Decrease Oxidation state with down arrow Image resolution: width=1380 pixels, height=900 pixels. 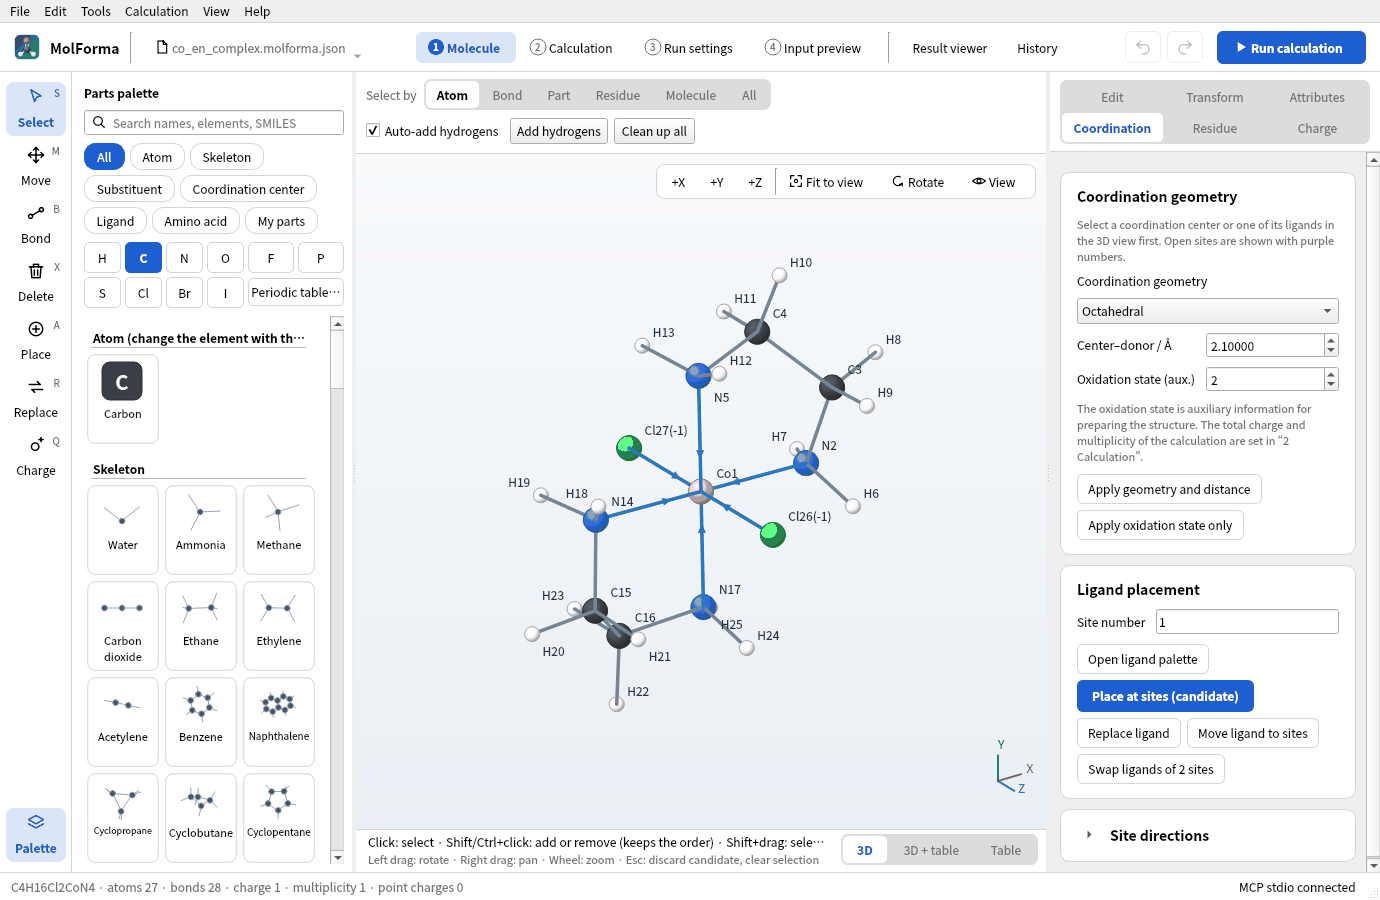pos(1331,385)
